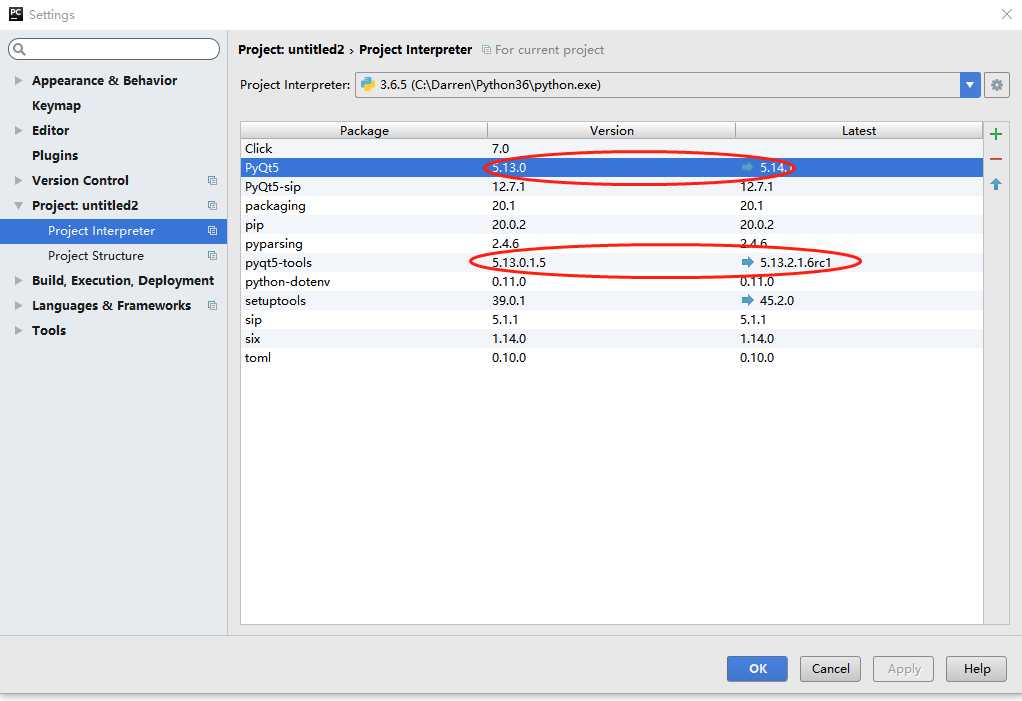Expand the Editor section
The width and height of the screenshot is (1022, 701).
[18, 130]
